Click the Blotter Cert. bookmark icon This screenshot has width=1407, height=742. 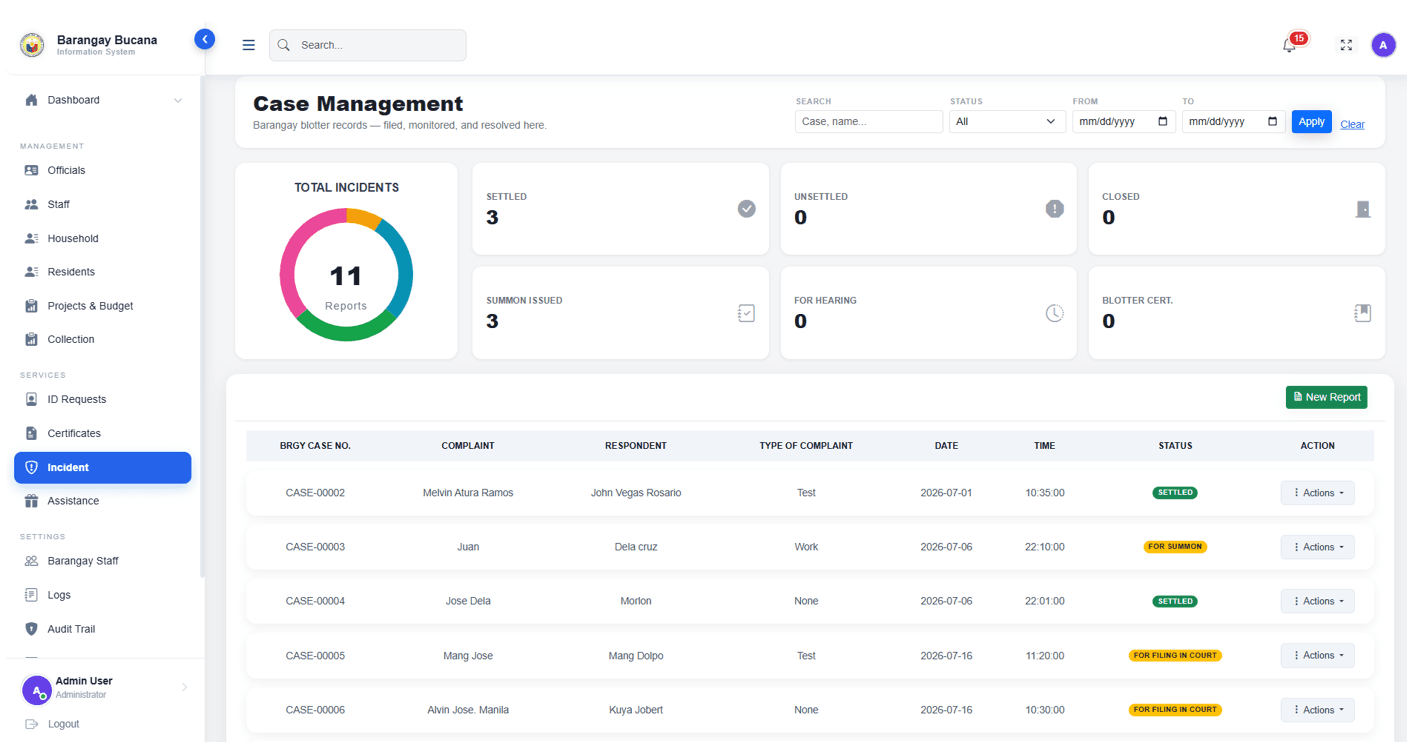pyautogui.click(x=1362, y=313)
